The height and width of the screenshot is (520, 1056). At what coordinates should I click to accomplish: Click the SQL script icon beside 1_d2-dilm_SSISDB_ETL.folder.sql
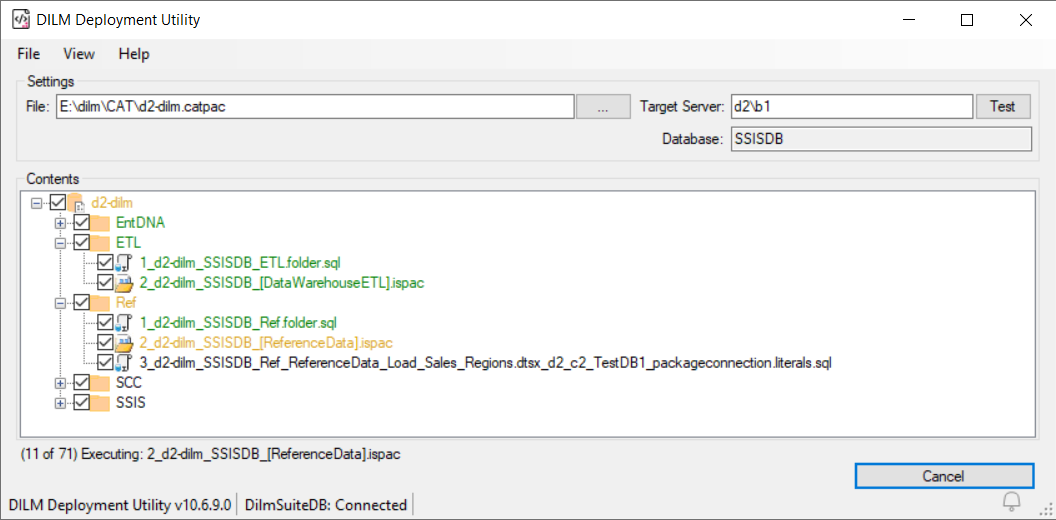pyautogui.click(x=124, y=262)
